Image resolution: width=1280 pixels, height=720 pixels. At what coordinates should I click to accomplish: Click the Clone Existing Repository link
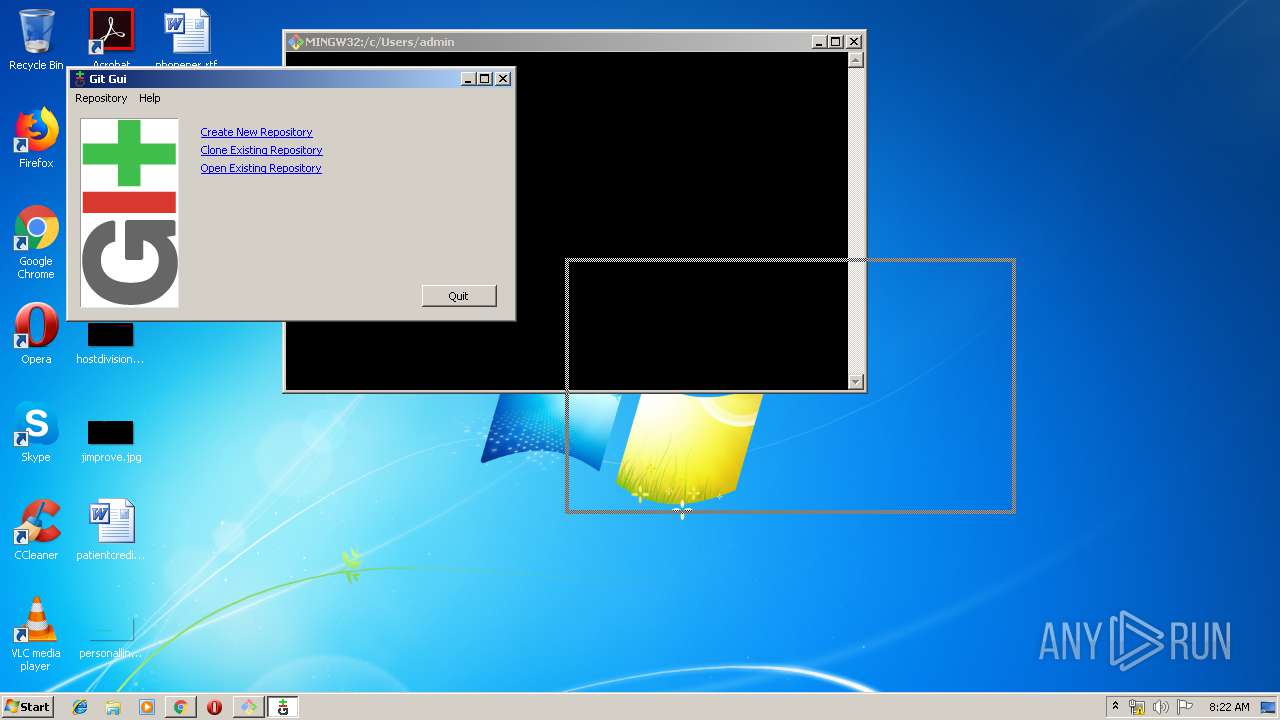tap(261, 150)
